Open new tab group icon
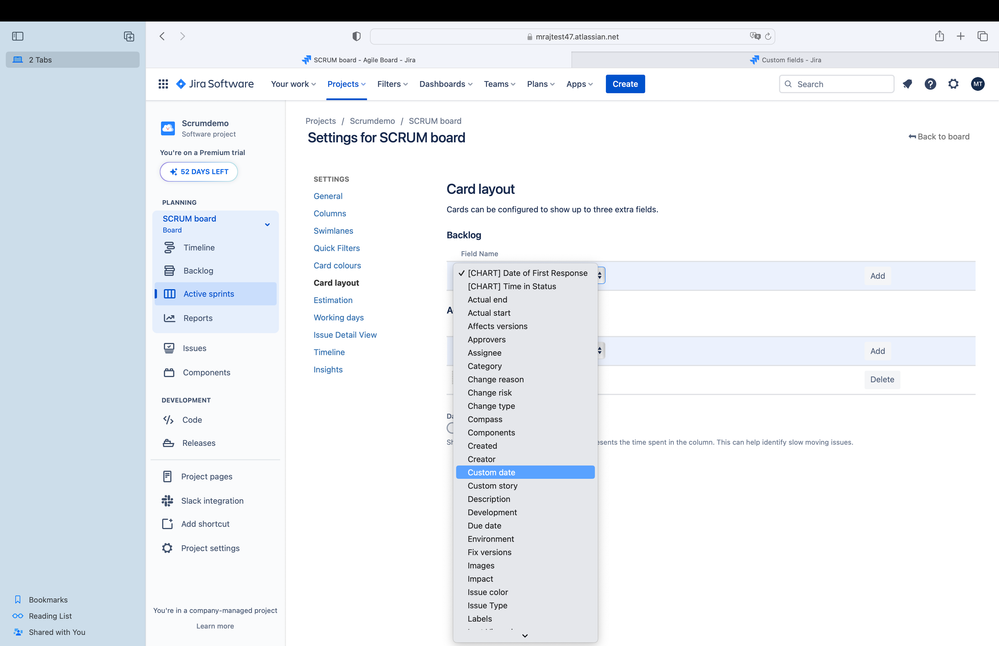This screenshot has width=999, height=646. pyautogui.click(x=129, y=36)
